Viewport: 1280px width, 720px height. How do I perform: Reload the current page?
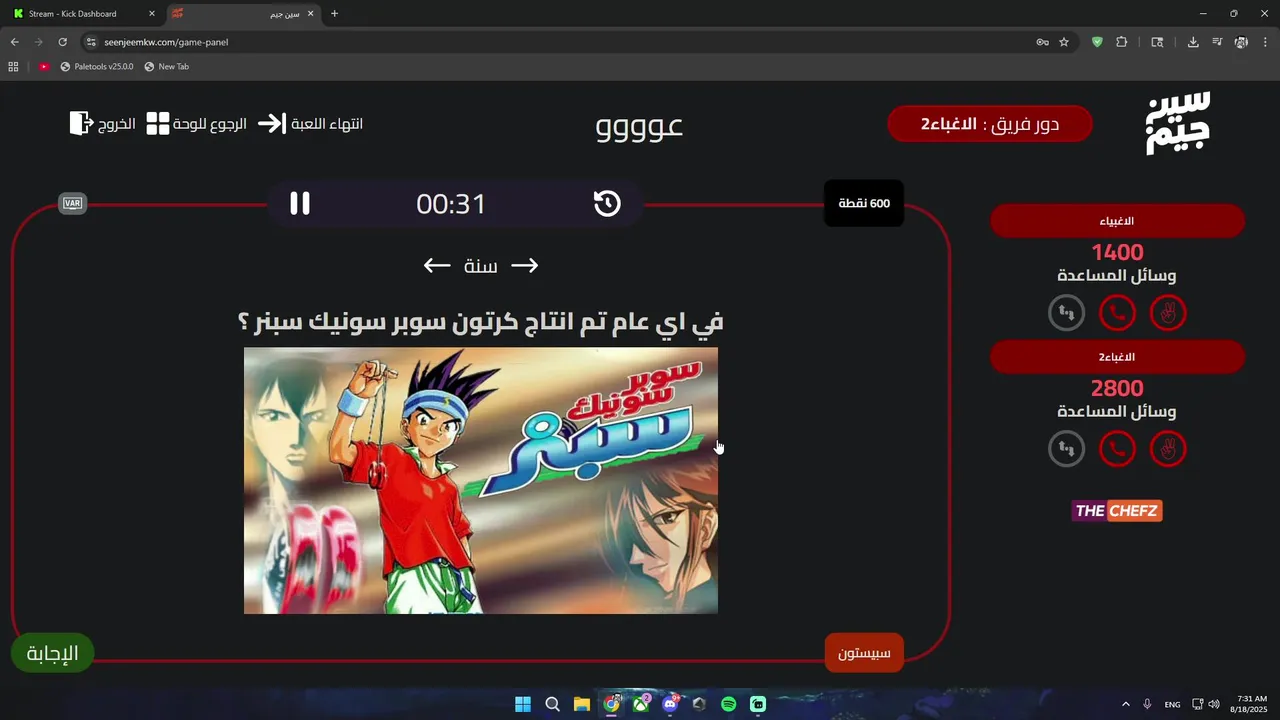click(63, 42)
